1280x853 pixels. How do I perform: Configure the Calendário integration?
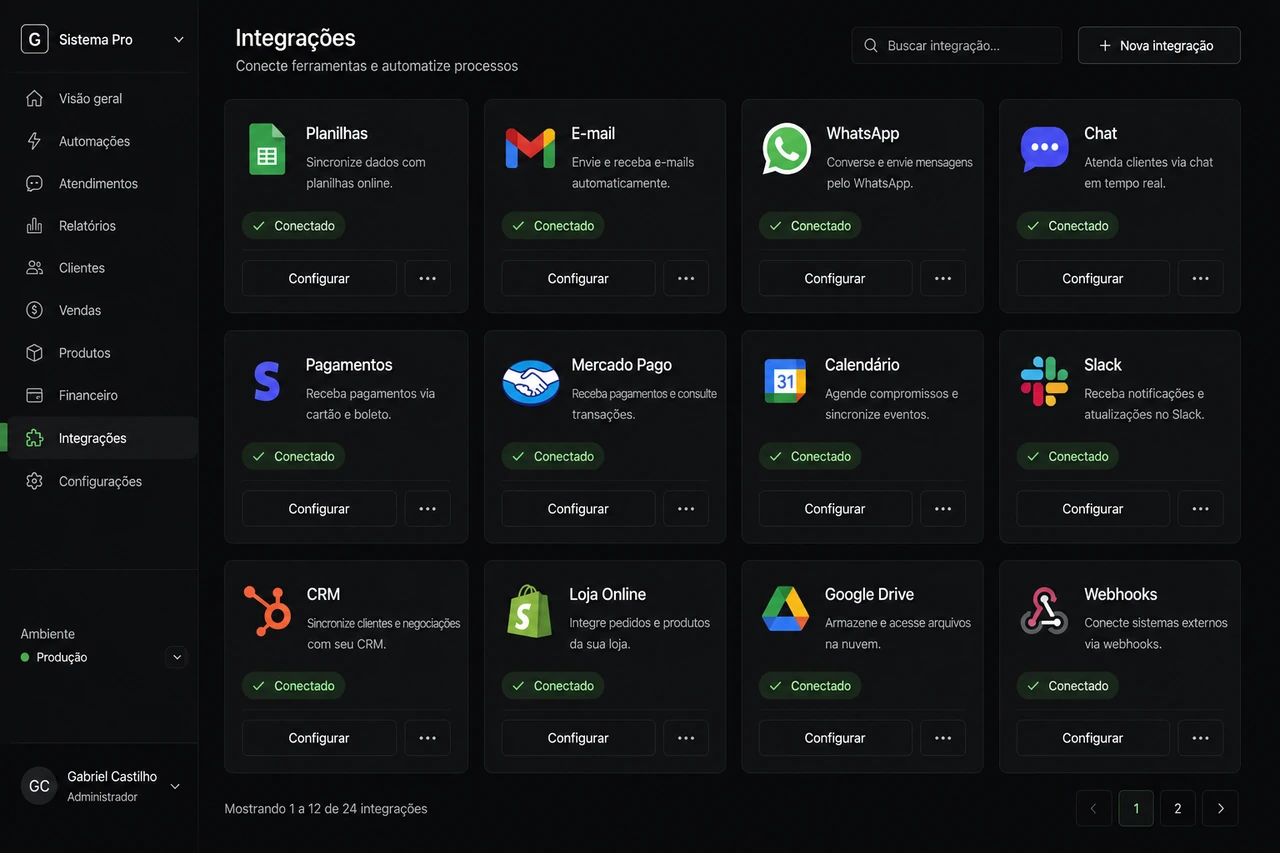835,508
